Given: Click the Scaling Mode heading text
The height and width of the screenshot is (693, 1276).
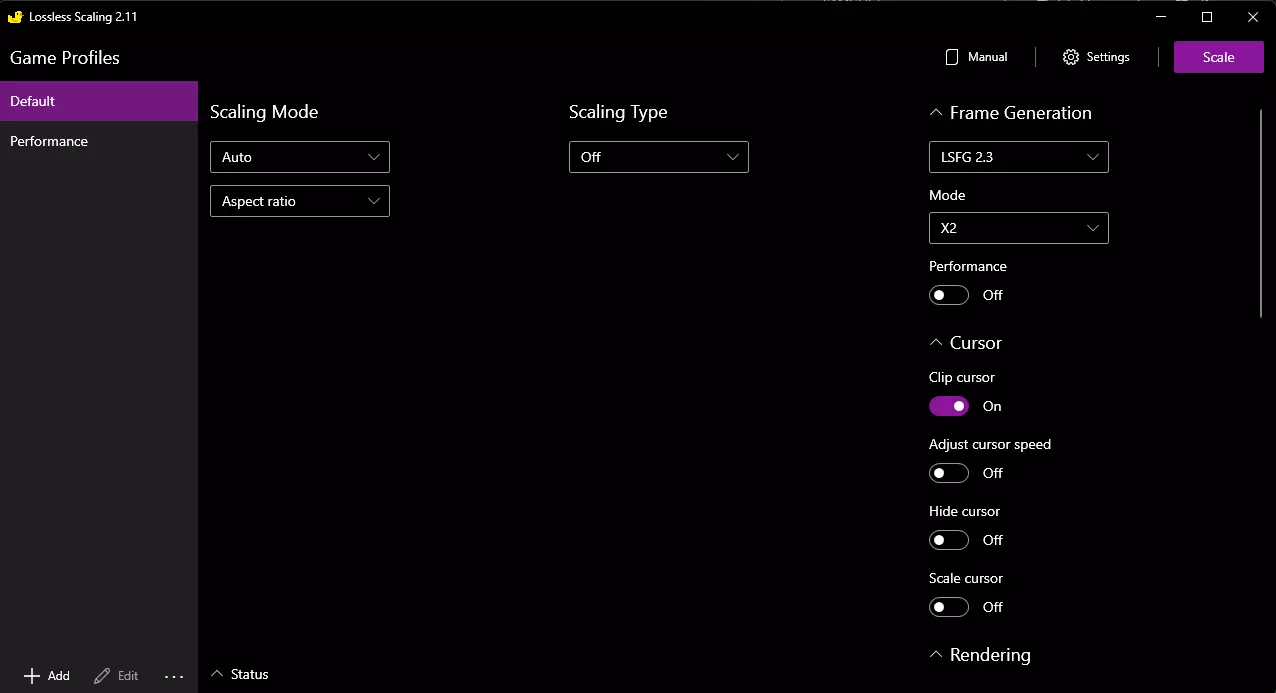Looking at the screenshot, I should (x=264, y=112).
